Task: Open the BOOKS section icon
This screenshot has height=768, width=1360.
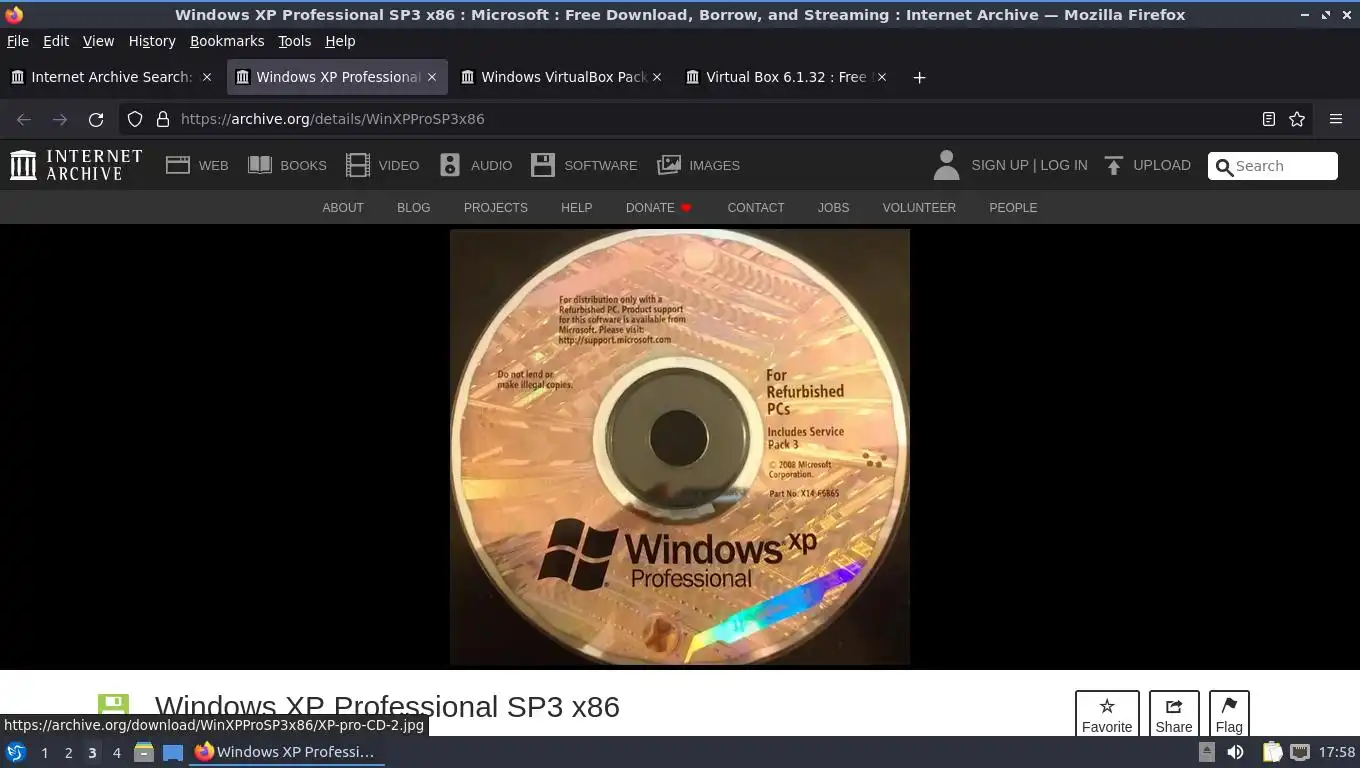Action: 260,165
